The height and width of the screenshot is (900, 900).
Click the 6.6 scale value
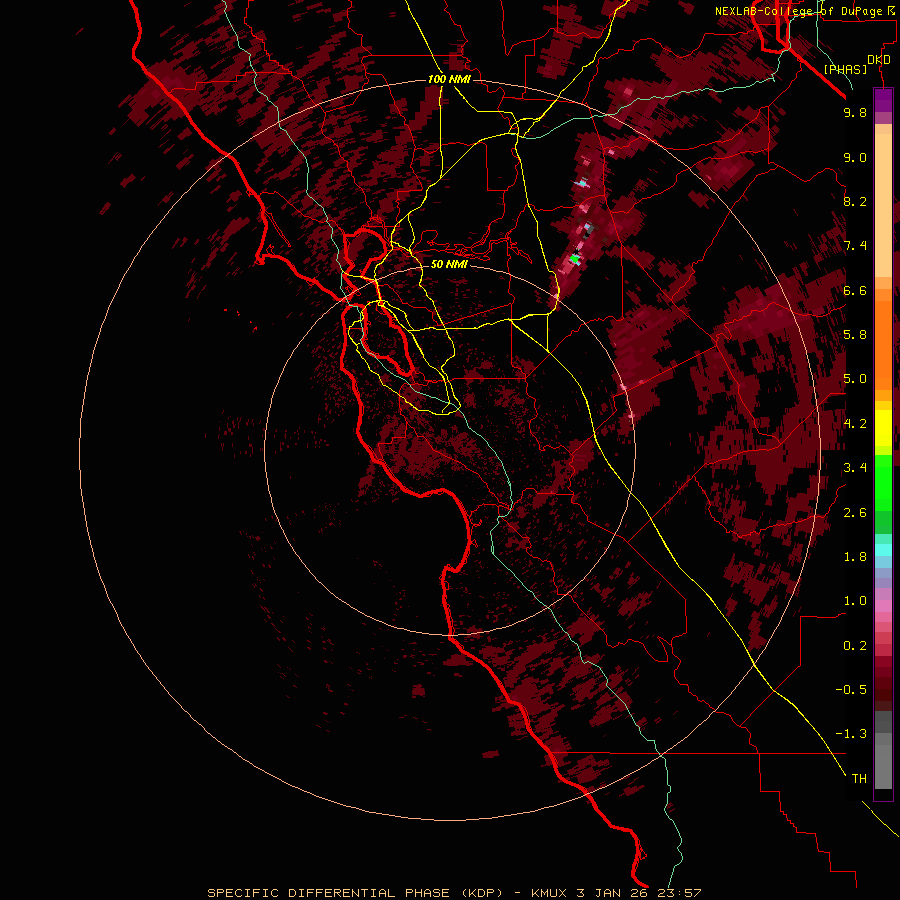tap(855, 290)
